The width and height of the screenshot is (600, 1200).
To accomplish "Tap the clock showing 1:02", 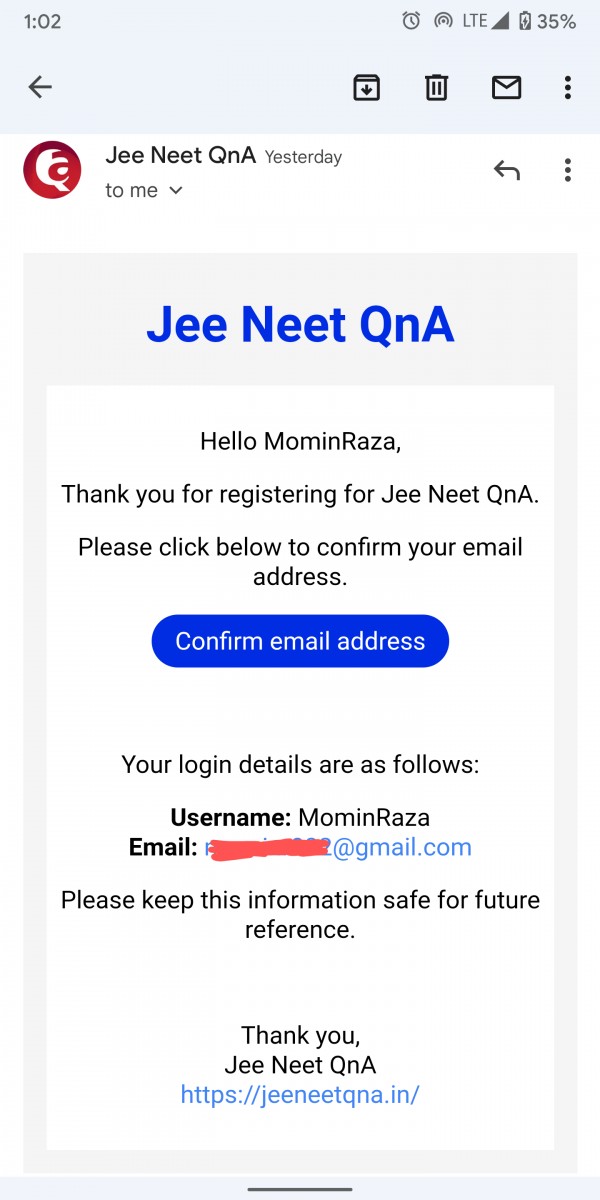I will [41, 21].
